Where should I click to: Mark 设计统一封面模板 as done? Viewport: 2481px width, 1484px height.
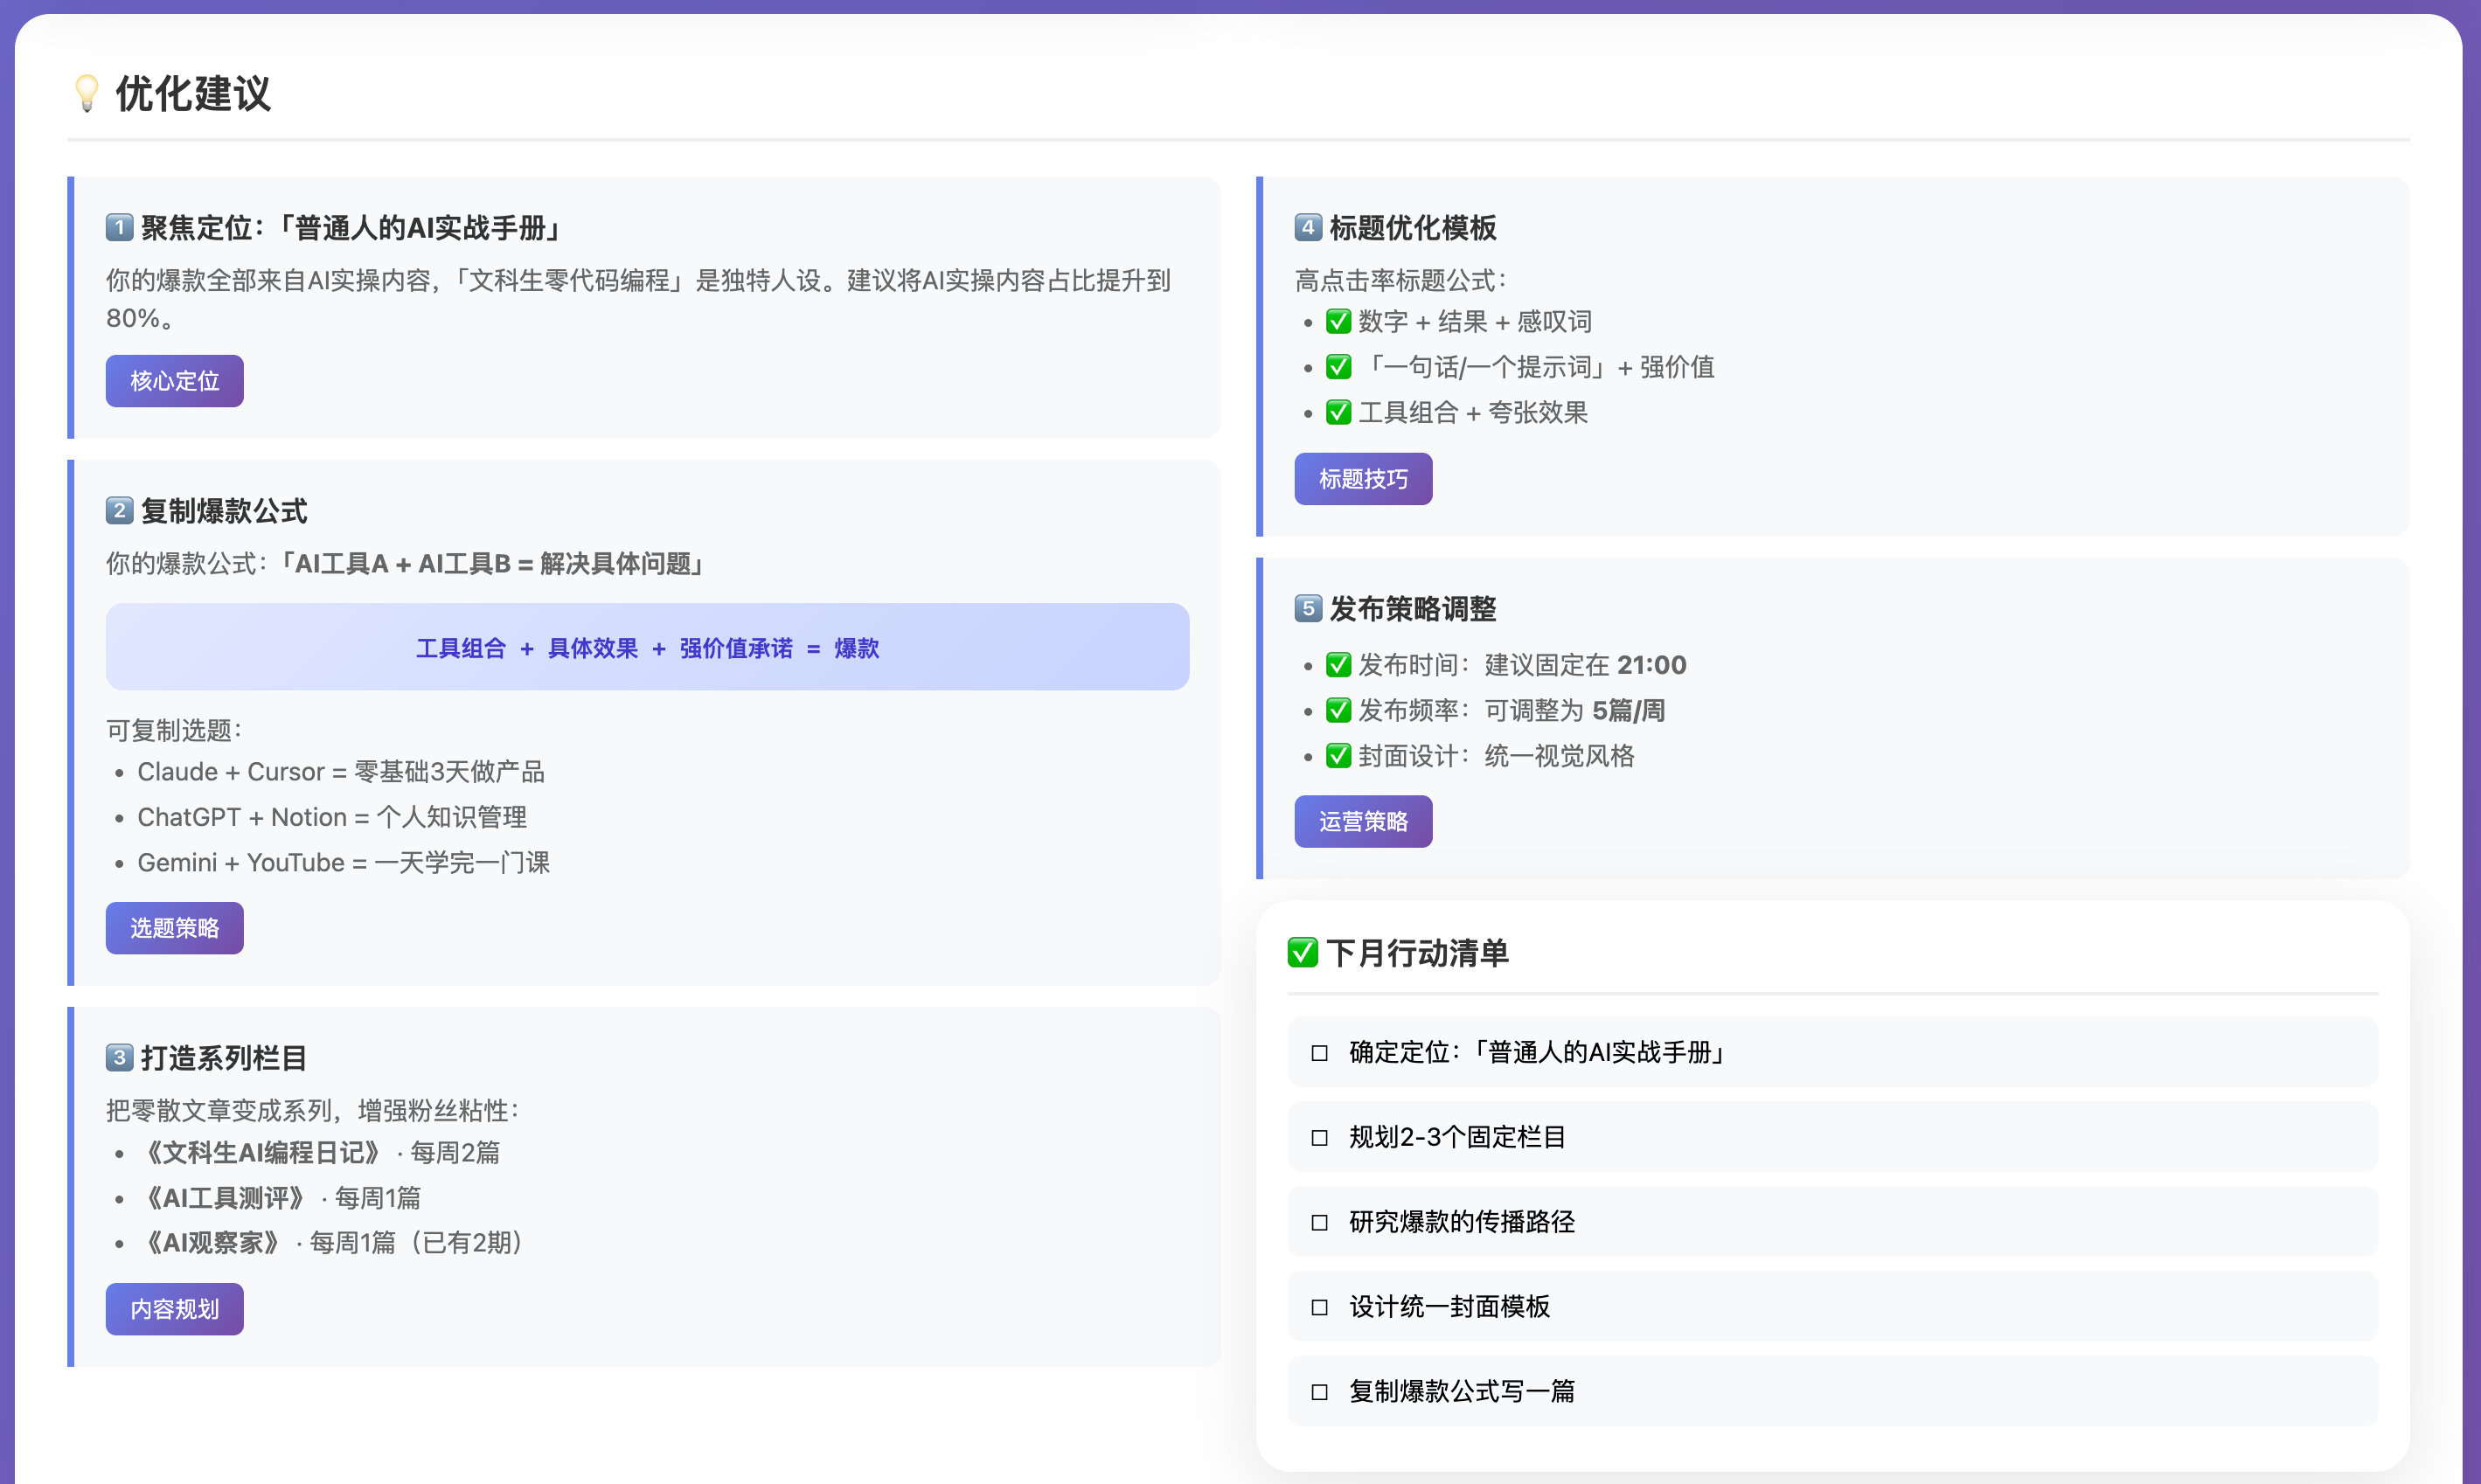coord(1319,1307)
